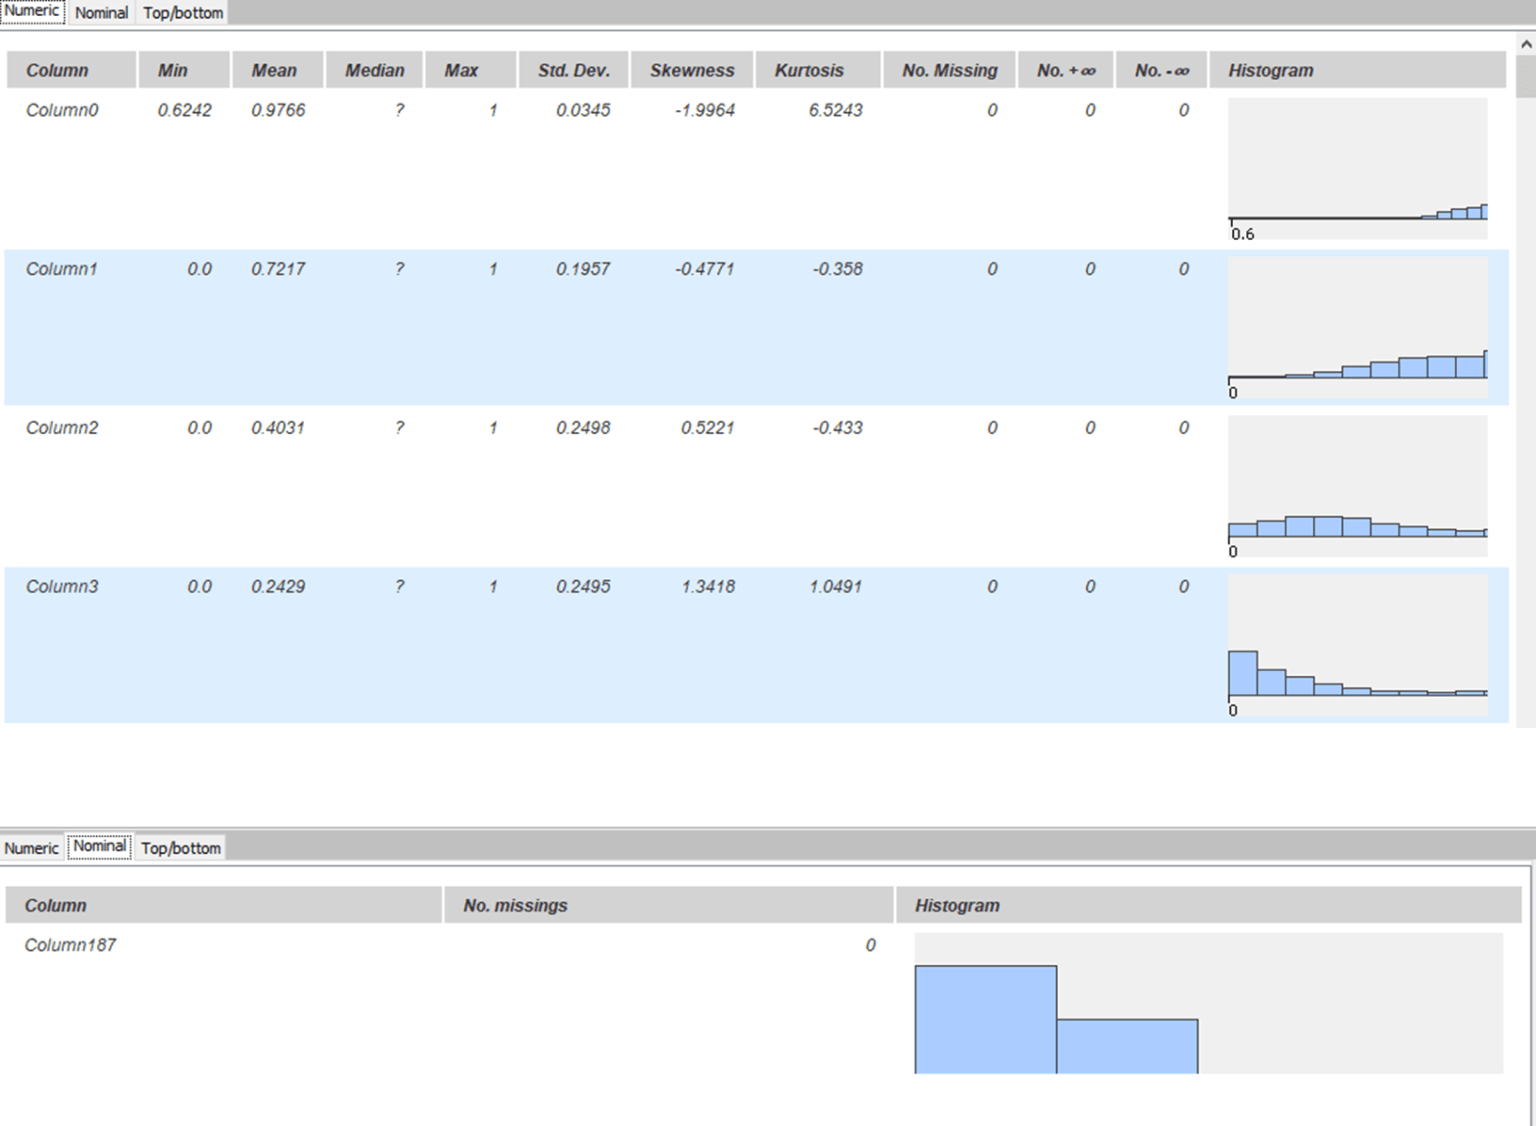Select the lower panel Numeric tab
Viewport: 1536px width, 1126px height.
[x=32, y=847]
